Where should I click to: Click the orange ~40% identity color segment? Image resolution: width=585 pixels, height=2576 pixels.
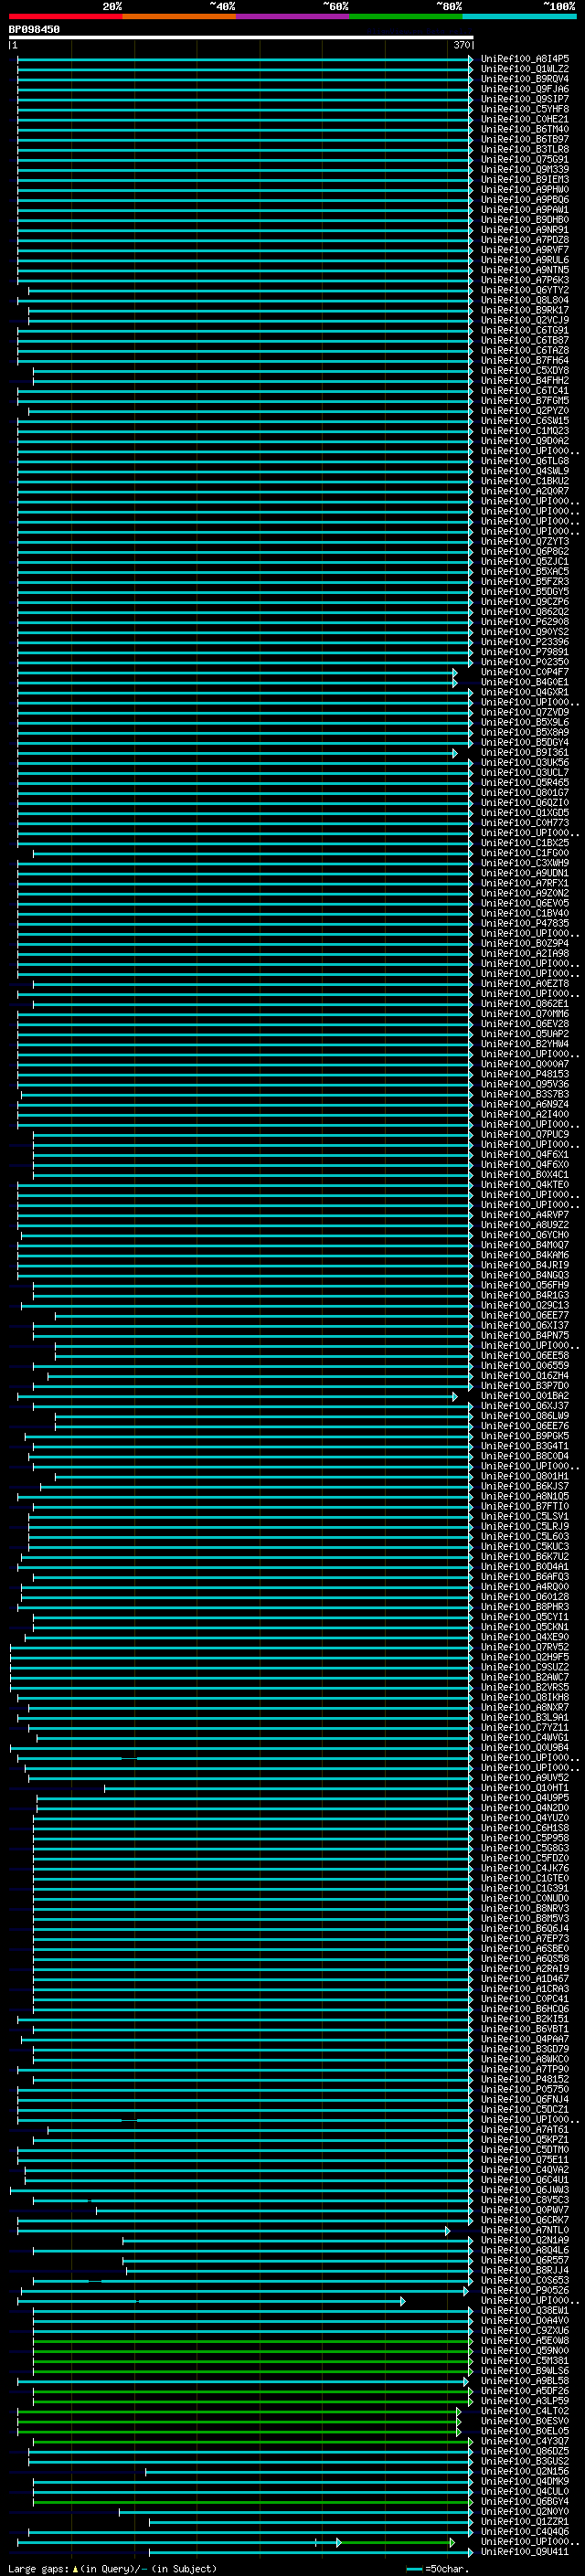click(179, 16)
